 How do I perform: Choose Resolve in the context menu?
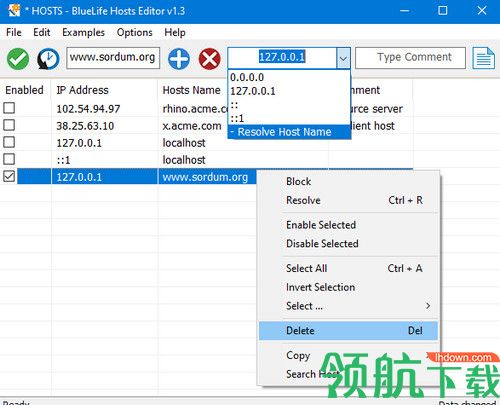[348, 200]
